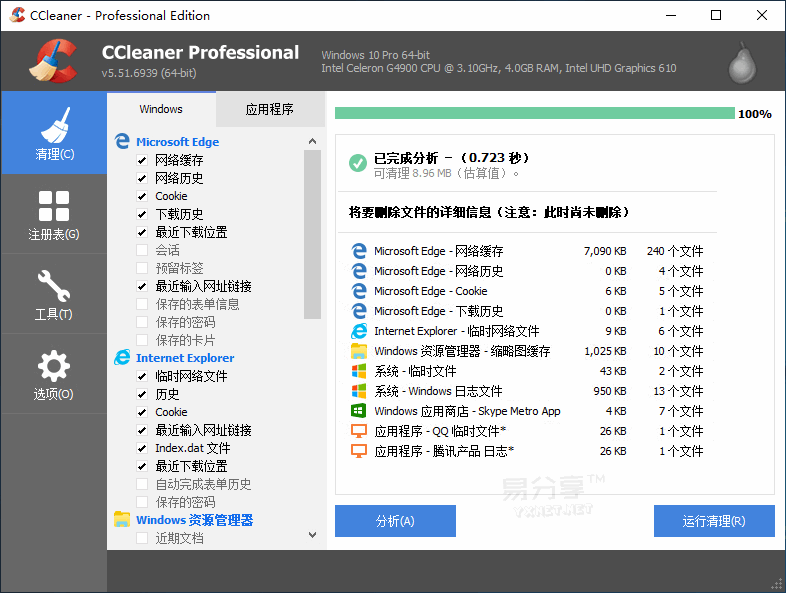This screenshot has height=593, width=786.
Task: Tick the 保存的表单信息 checkbox
Action: [142, 304]
